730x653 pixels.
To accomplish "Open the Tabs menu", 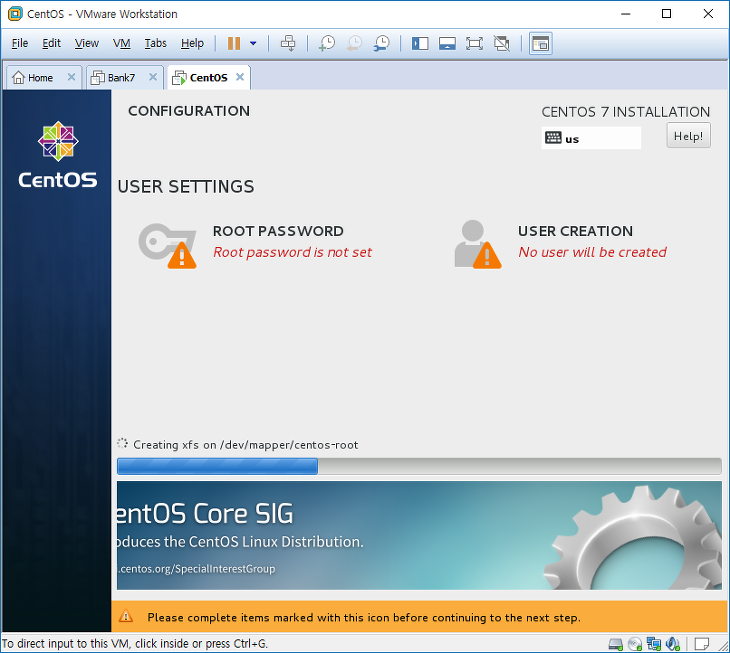I will (x=155, y=43).
